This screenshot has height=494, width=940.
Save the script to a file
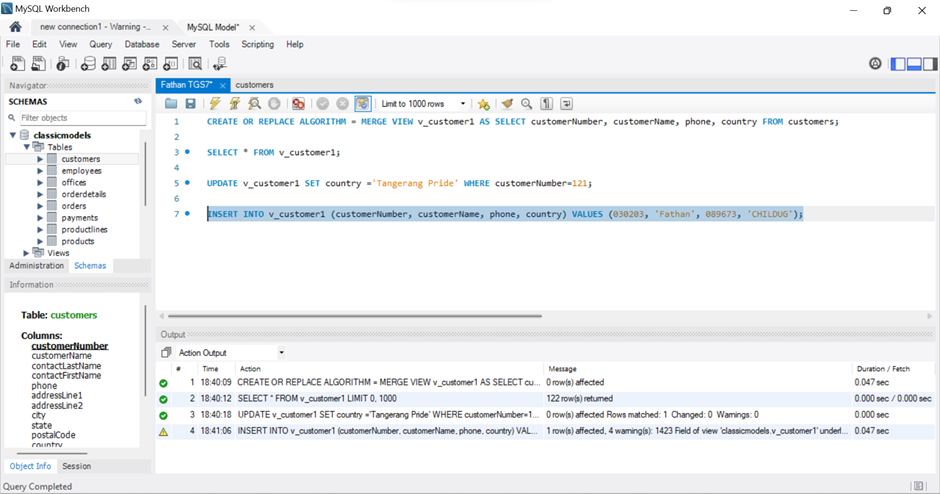tap(190, 104)
